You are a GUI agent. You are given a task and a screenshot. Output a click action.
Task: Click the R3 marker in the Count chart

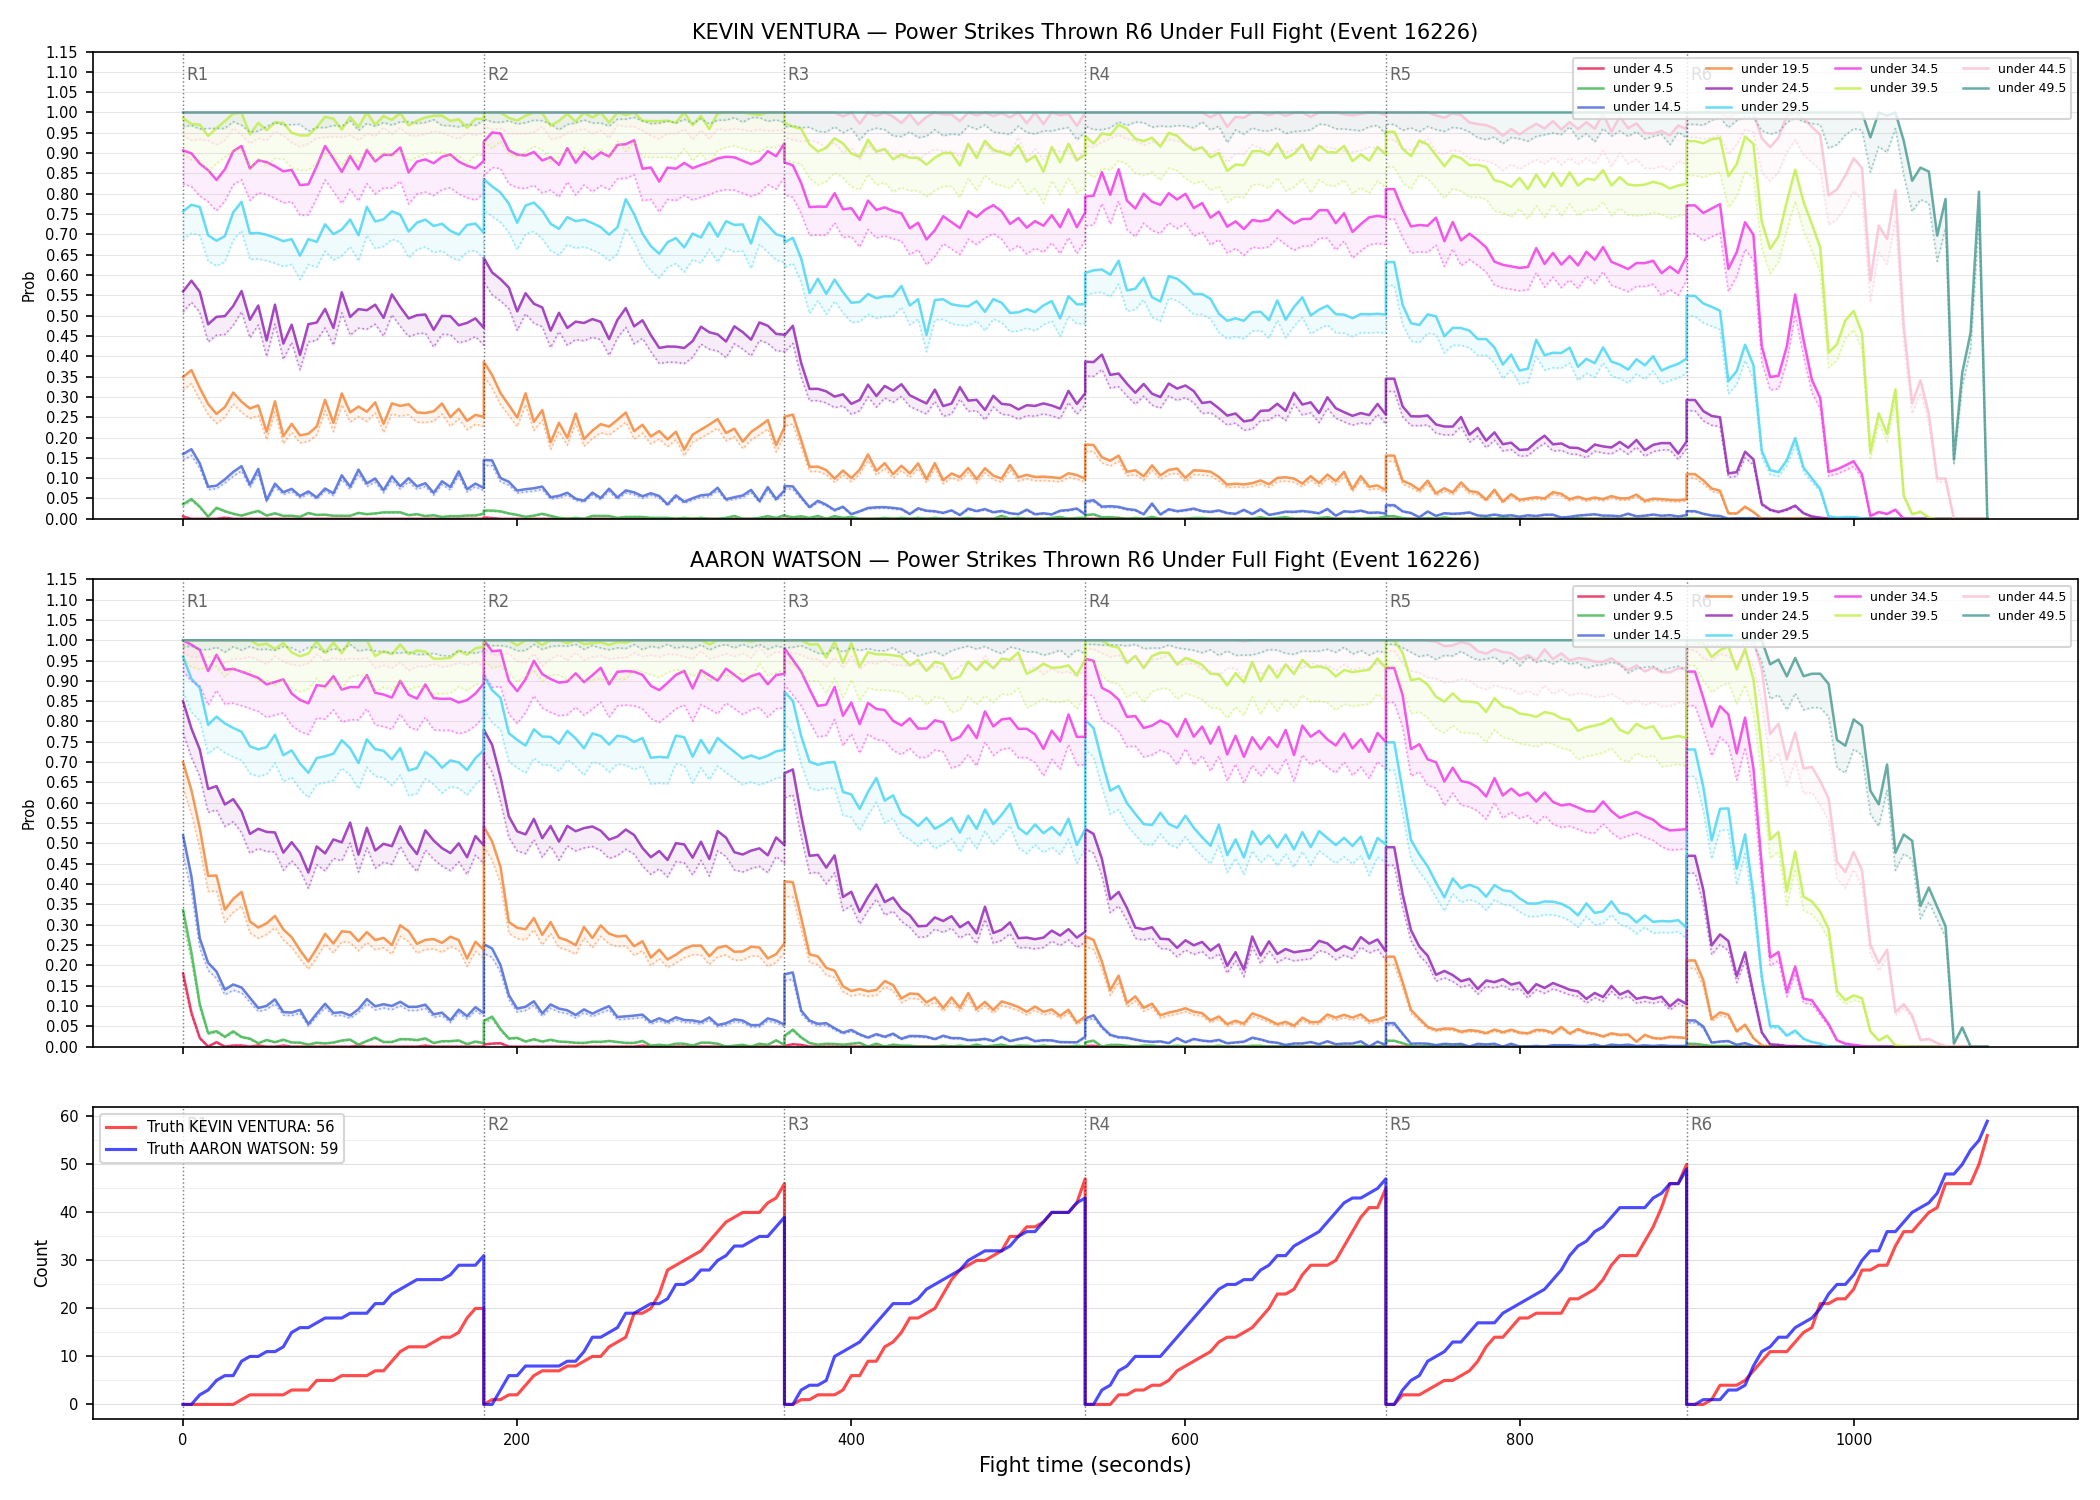pos(798,1124)
